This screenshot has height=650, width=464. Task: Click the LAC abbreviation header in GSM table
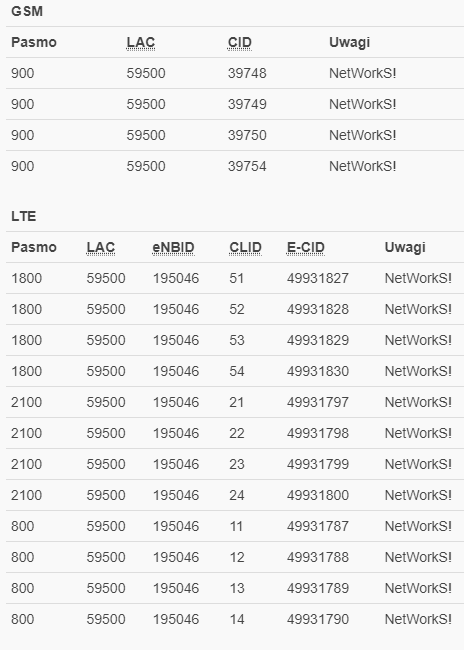click(x=141, y=42)
